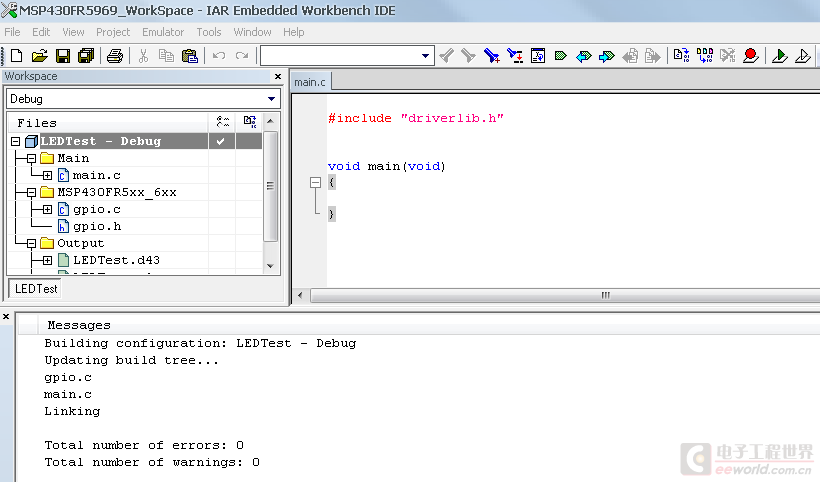The height and width of the screenshot is (482, 820).
Task: Toggle the LEDTest - Debug checkmark column
Action: coord(221,142)
